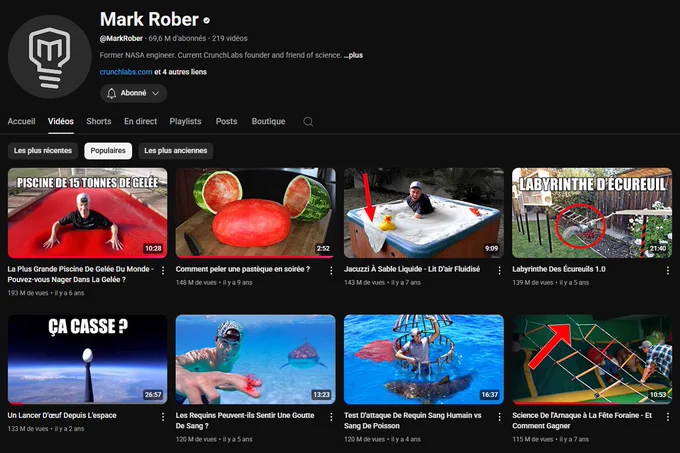The image size is (680, 453).
Task: Open title Les Requins Peuvent-ils Sentir Une Goutte
Action: pos(245,420)
